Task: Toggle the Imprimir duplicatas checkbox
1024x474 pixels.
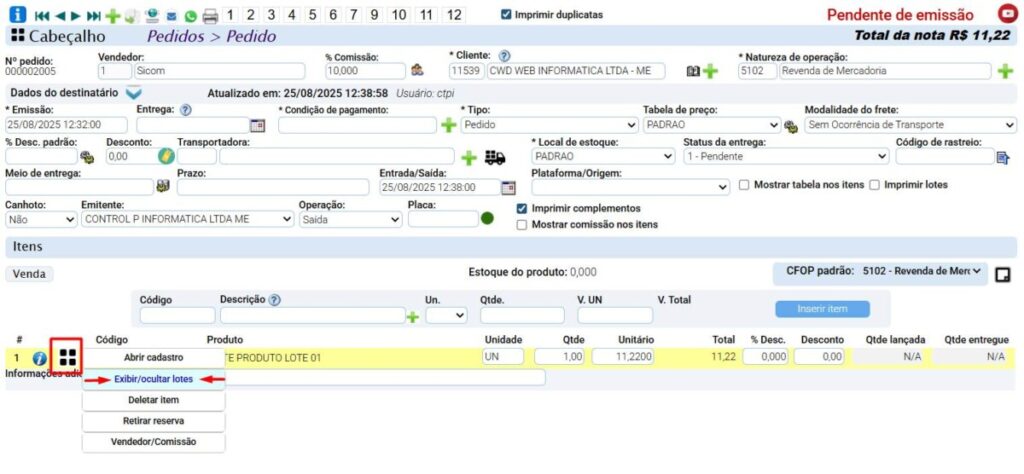Action: click(x=506, y=15)
